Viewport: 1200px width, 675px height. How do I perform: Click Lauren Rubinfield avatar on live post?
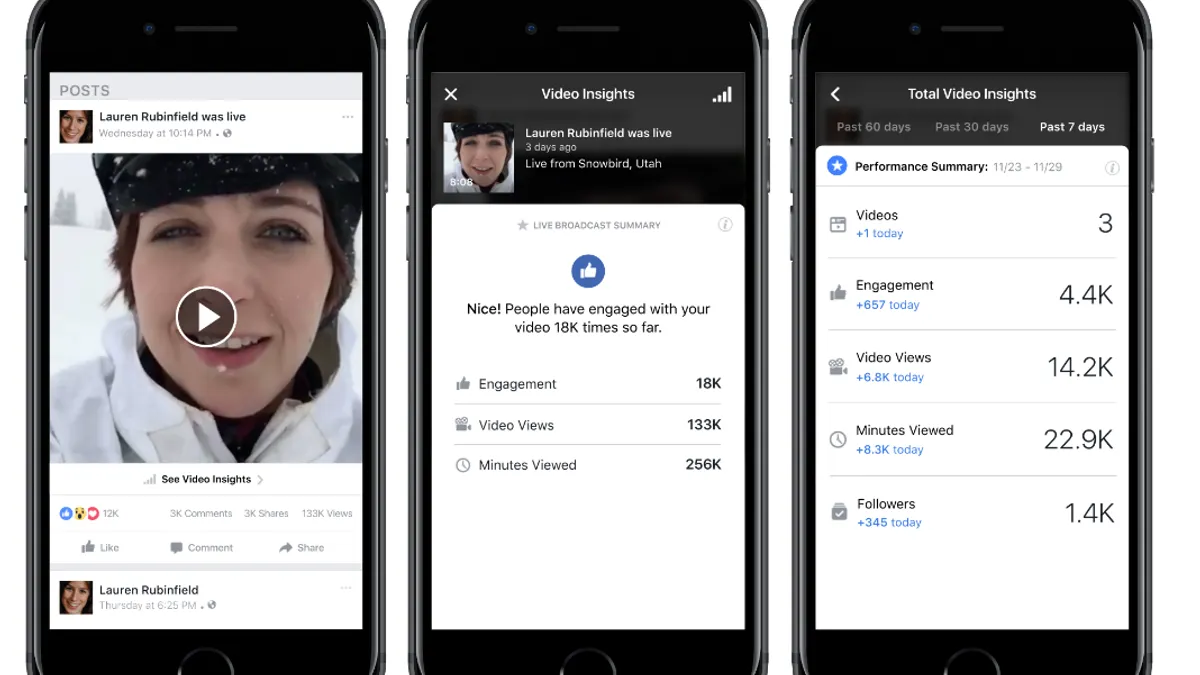[x=75, y=126]
